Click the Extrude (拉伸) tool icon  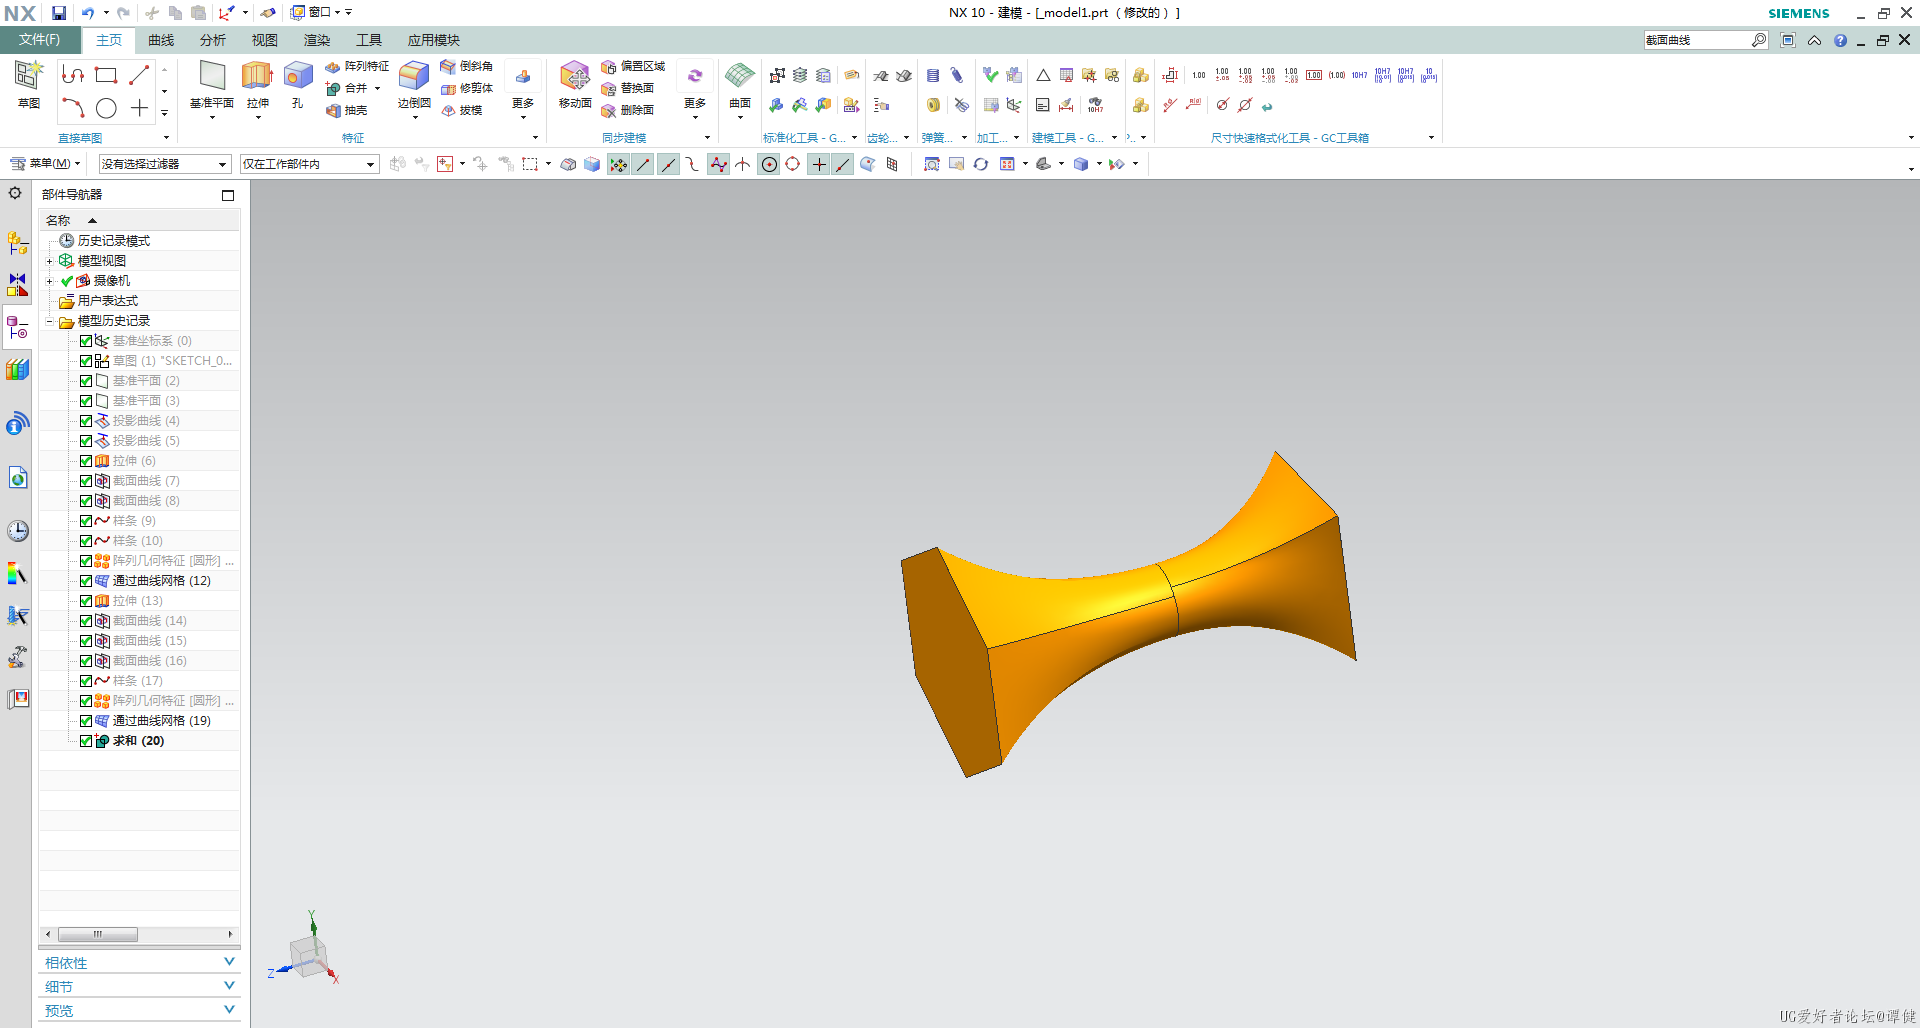(257, 76)
